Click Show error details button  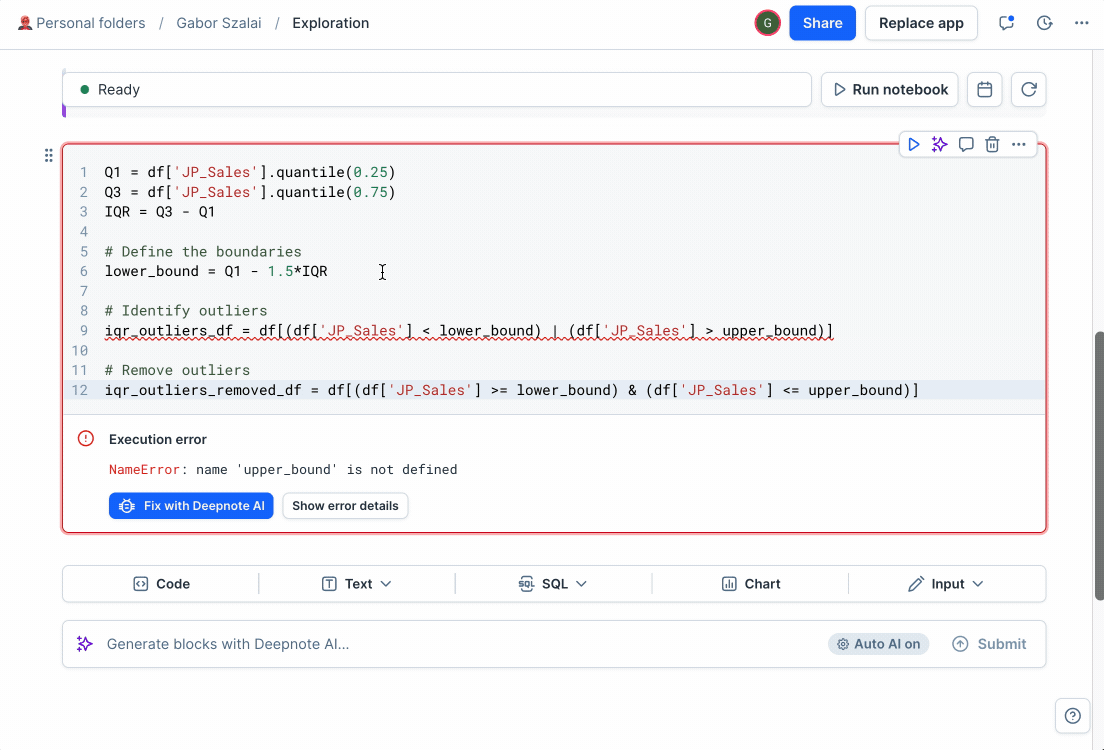pos(345,506)
